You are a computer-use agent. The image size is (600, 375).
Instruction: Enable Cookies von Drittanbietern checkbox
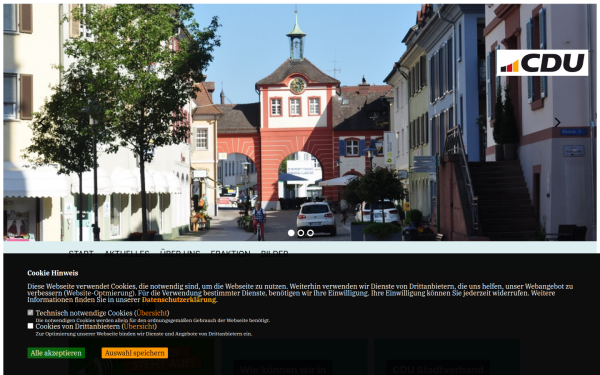30,326
